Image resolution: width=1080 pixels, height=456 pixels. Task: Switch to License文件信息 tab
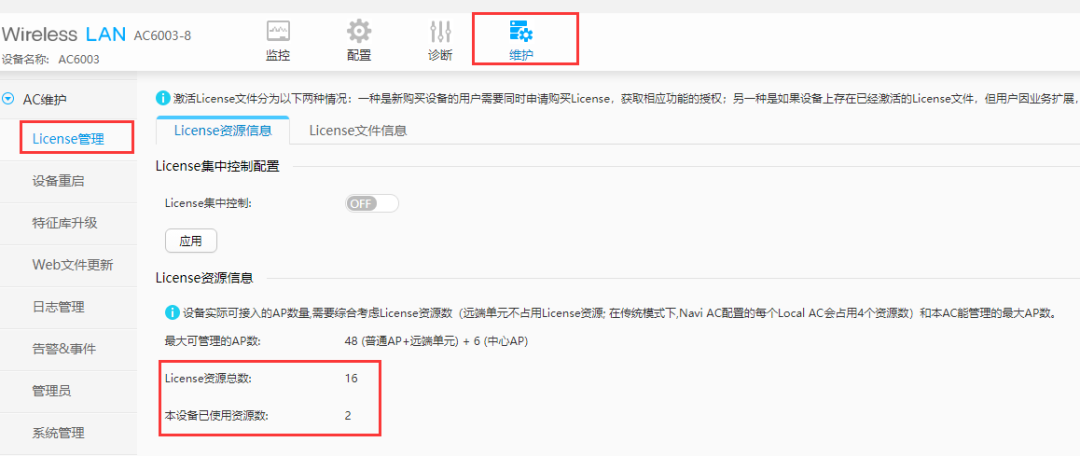(x=357, y=130)
